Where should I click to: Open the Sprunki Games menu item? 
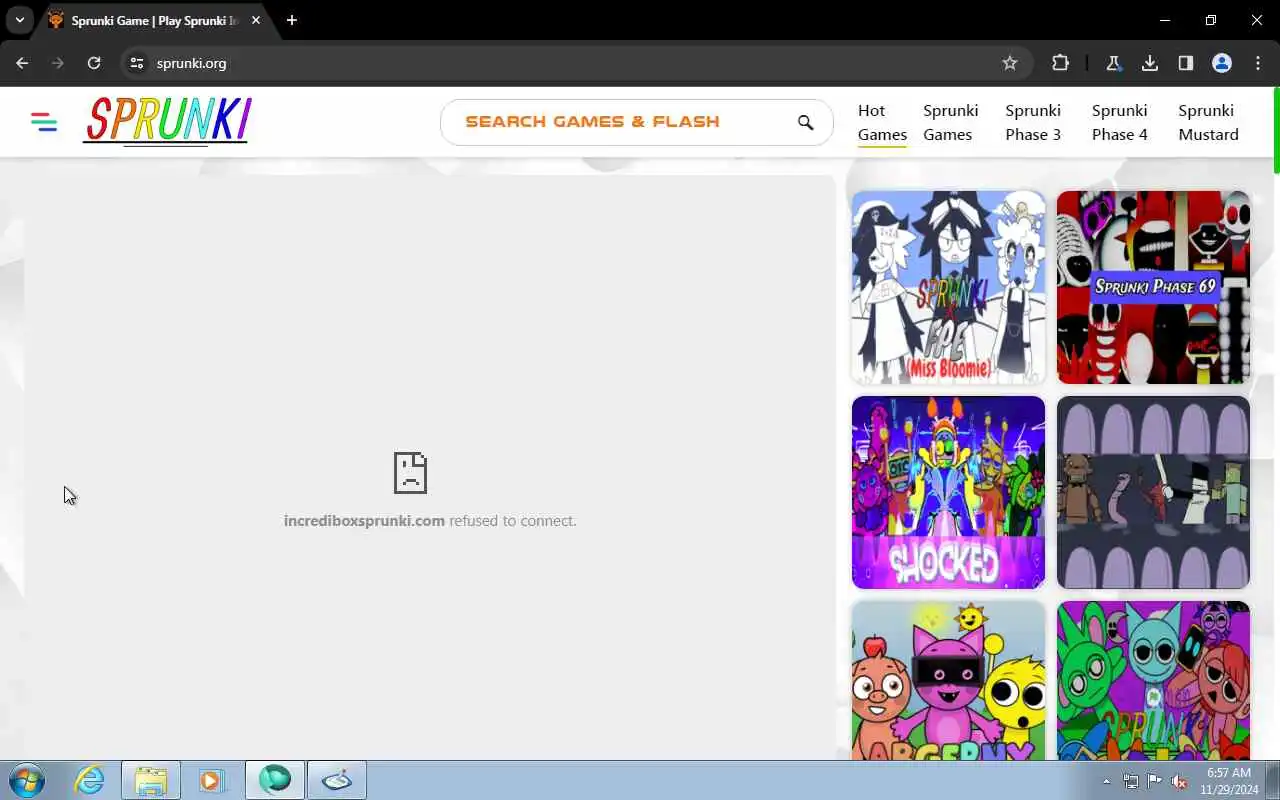pyautogui.click(x=950, y=122)
